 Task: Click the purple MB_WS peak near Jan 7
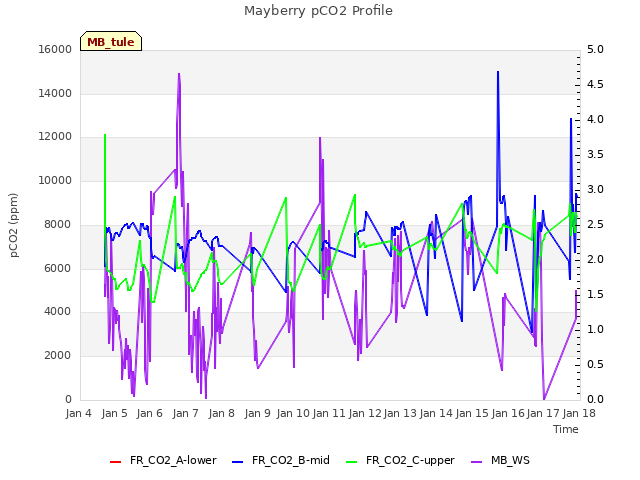click(179, 74)
